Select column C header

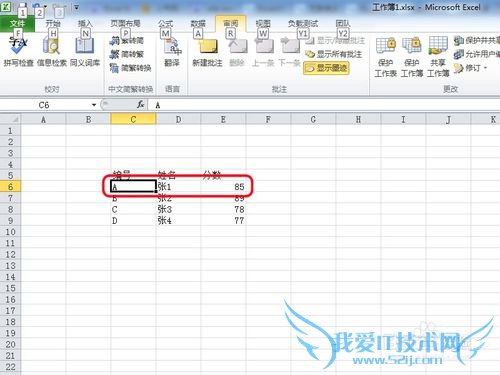pyautogui.click(x=133, y=119)
